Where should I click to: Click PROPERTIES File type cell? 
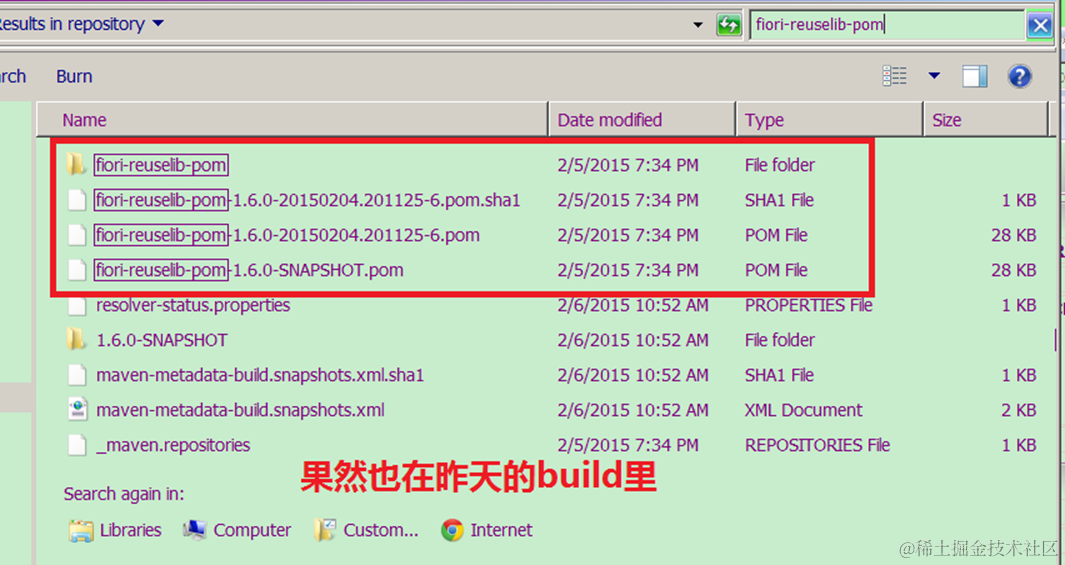[x=808, y=306]
